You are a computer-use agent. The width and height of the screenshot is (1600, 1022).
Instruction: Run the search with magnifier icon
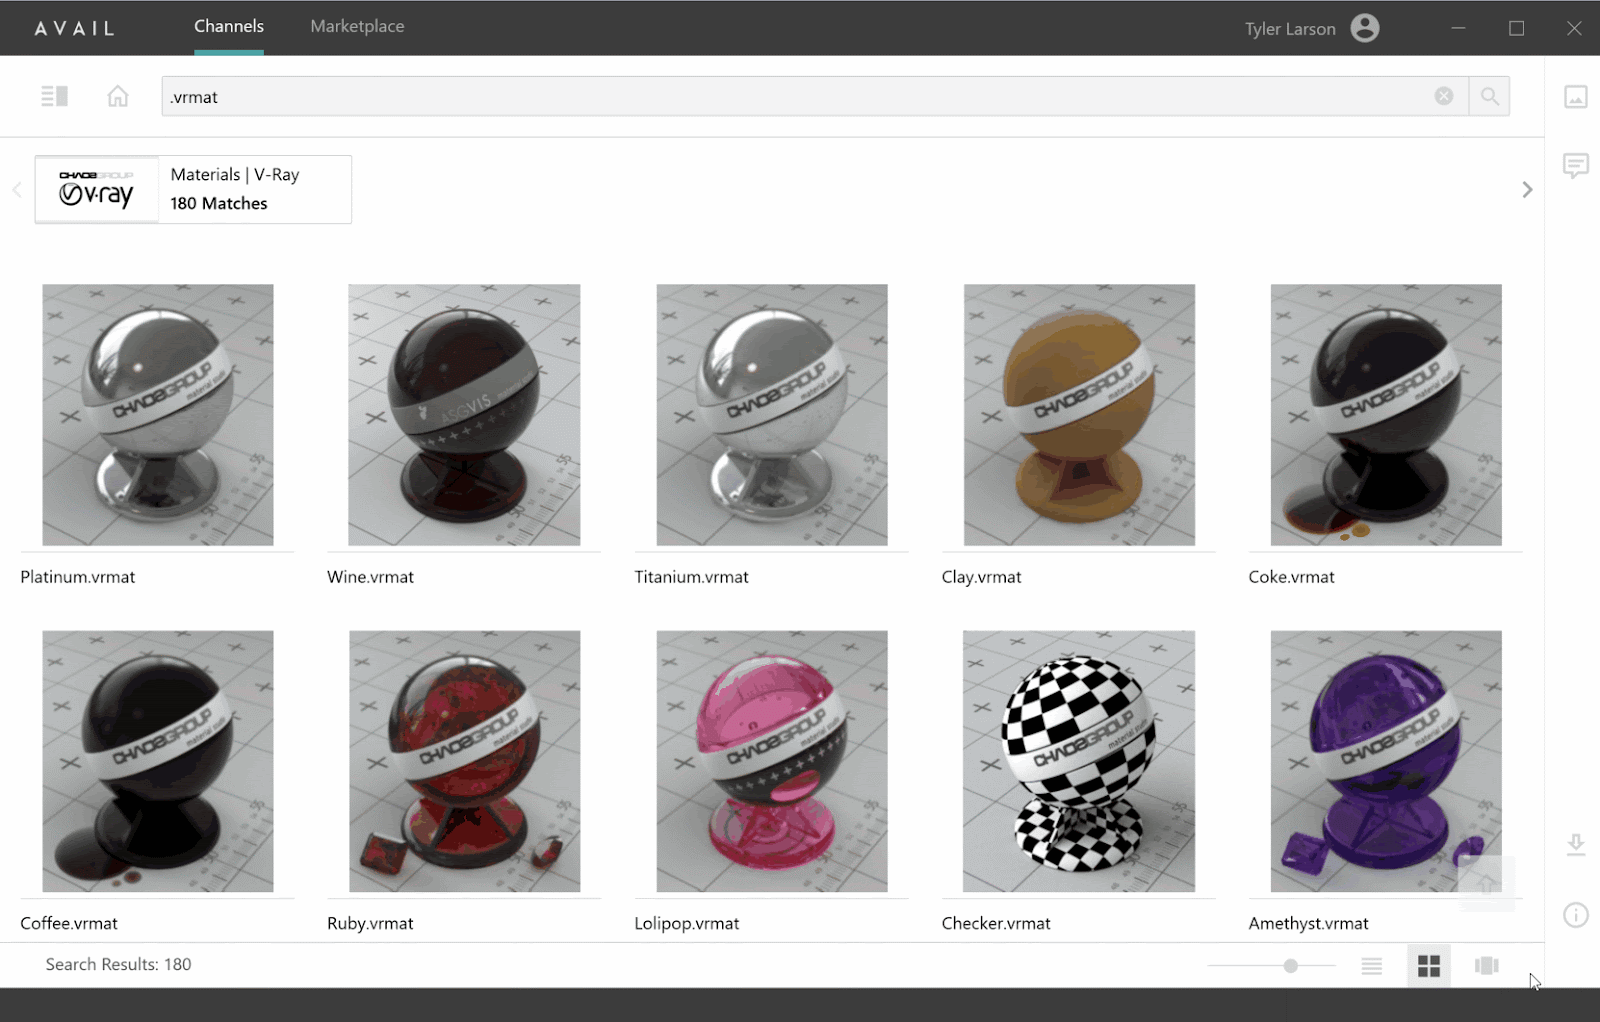(1489, 96)
